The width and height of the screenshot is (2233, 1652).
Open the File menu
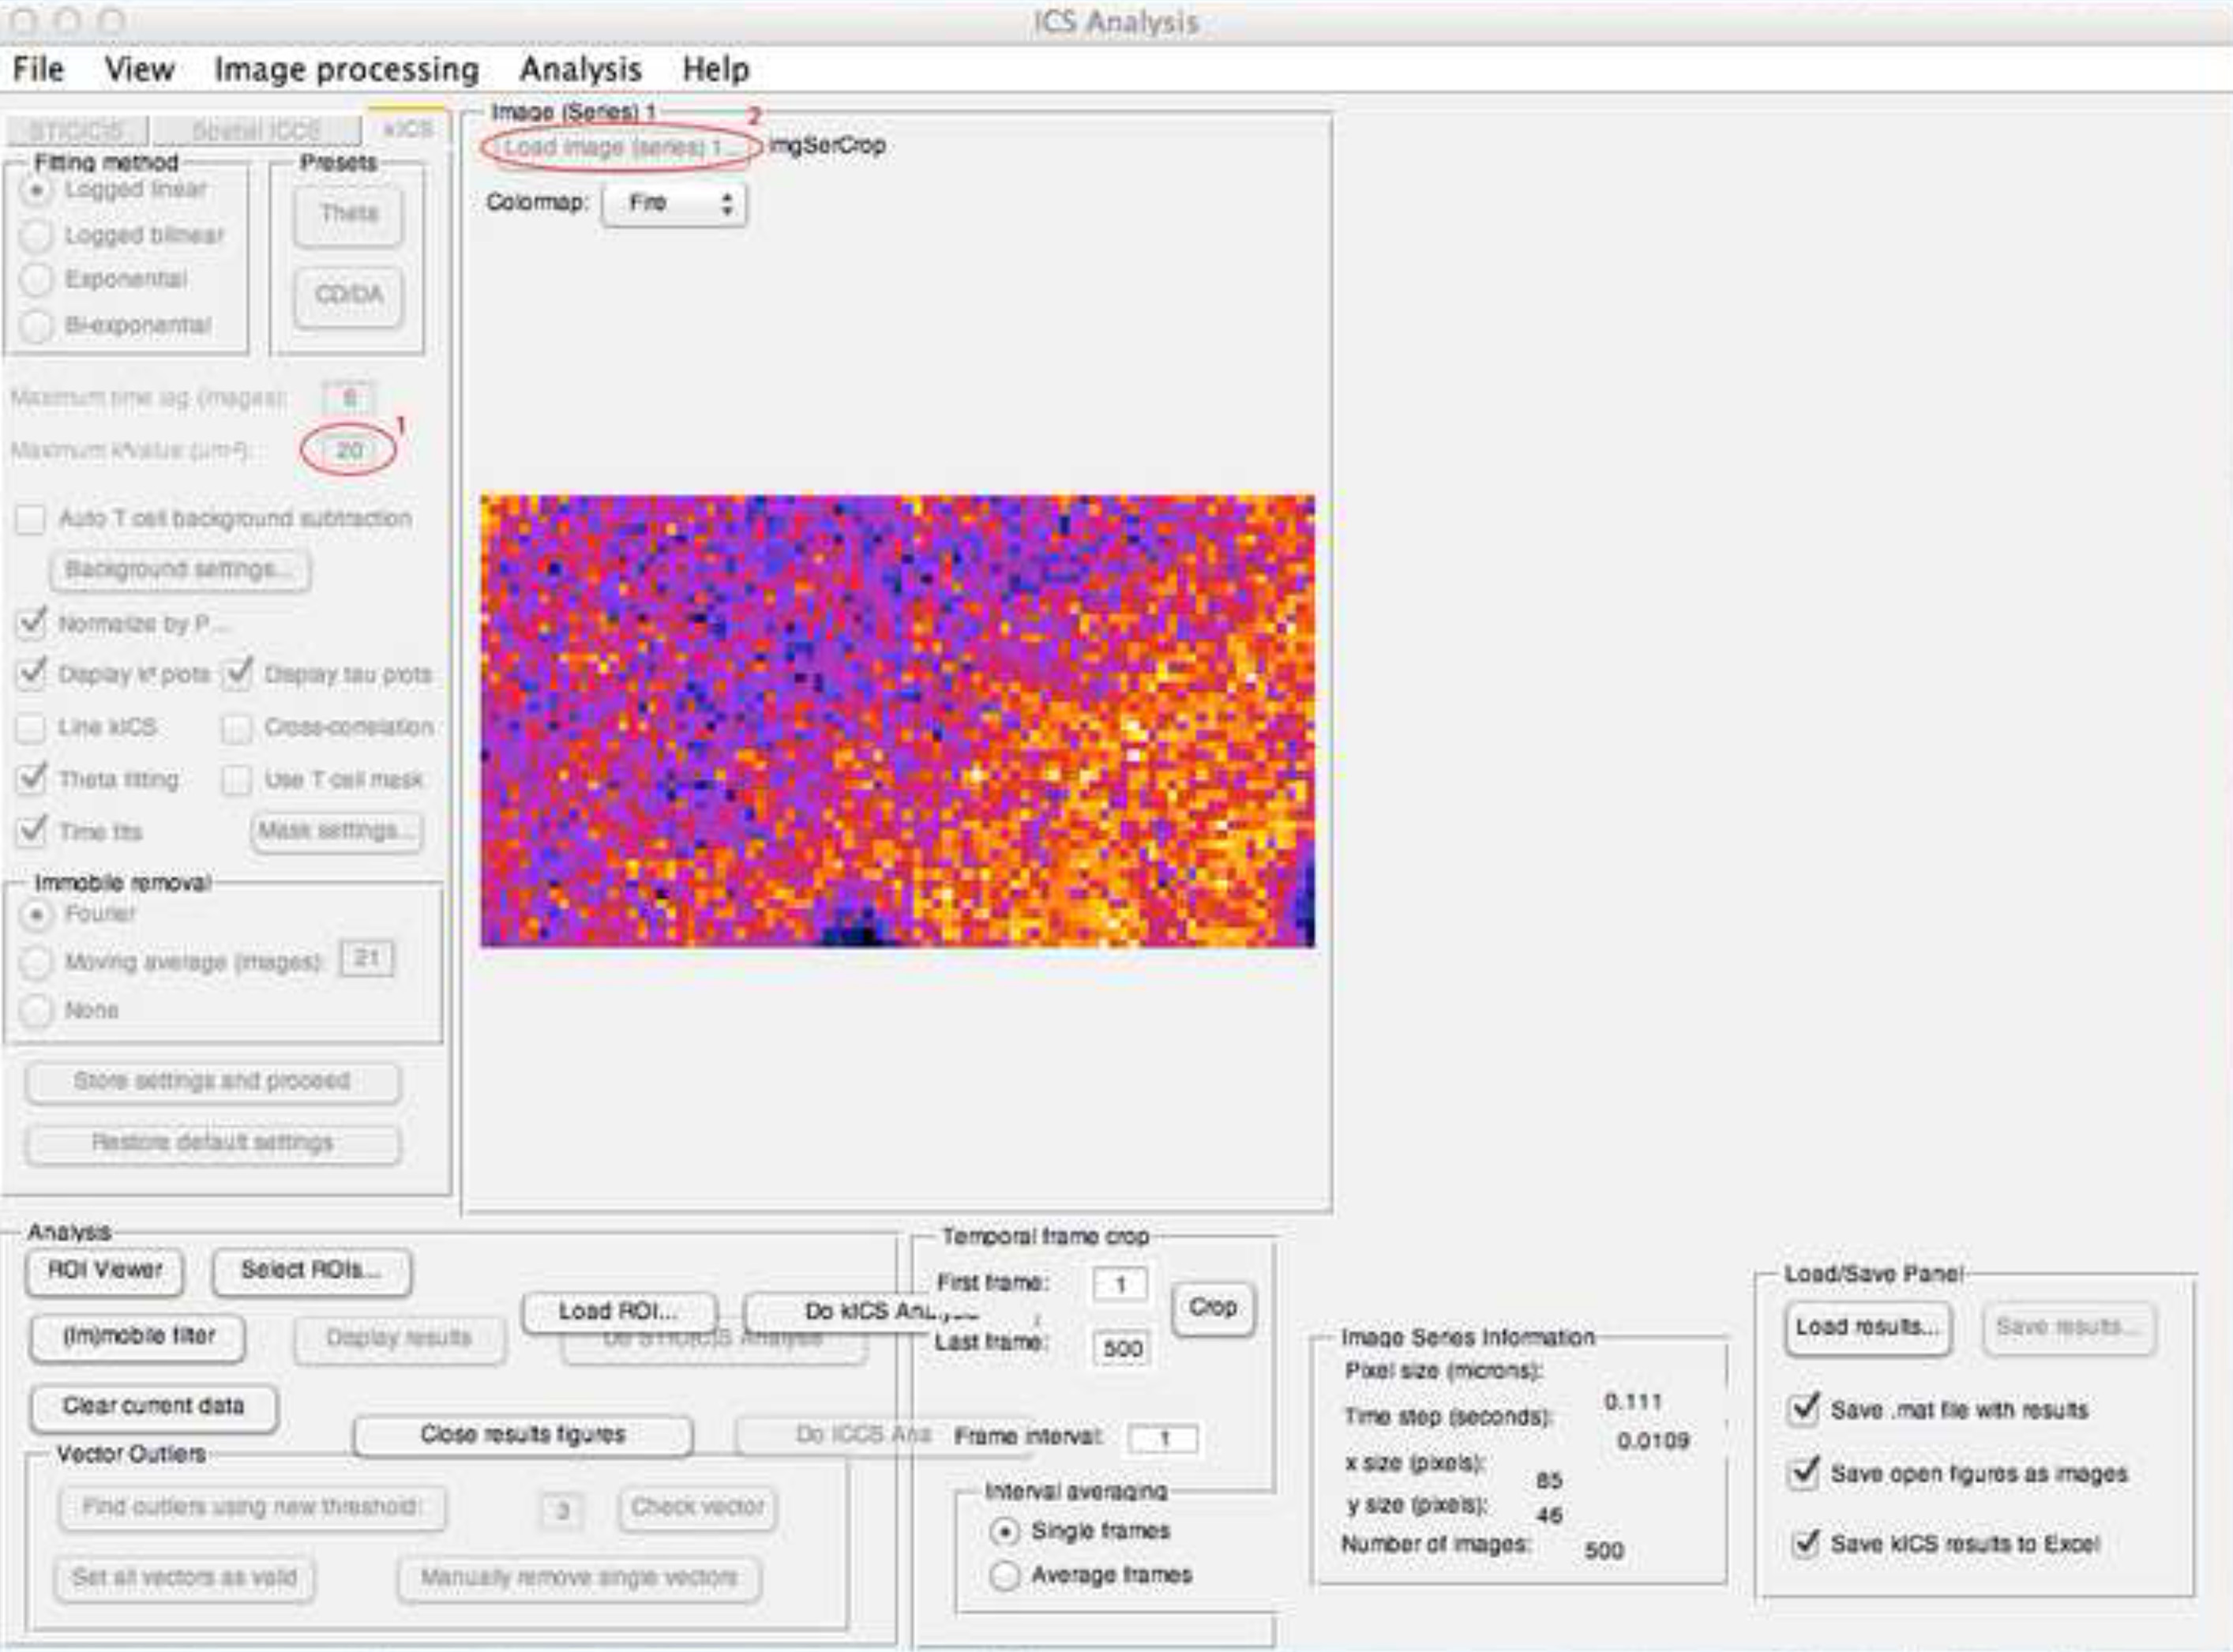pos(38,69)
